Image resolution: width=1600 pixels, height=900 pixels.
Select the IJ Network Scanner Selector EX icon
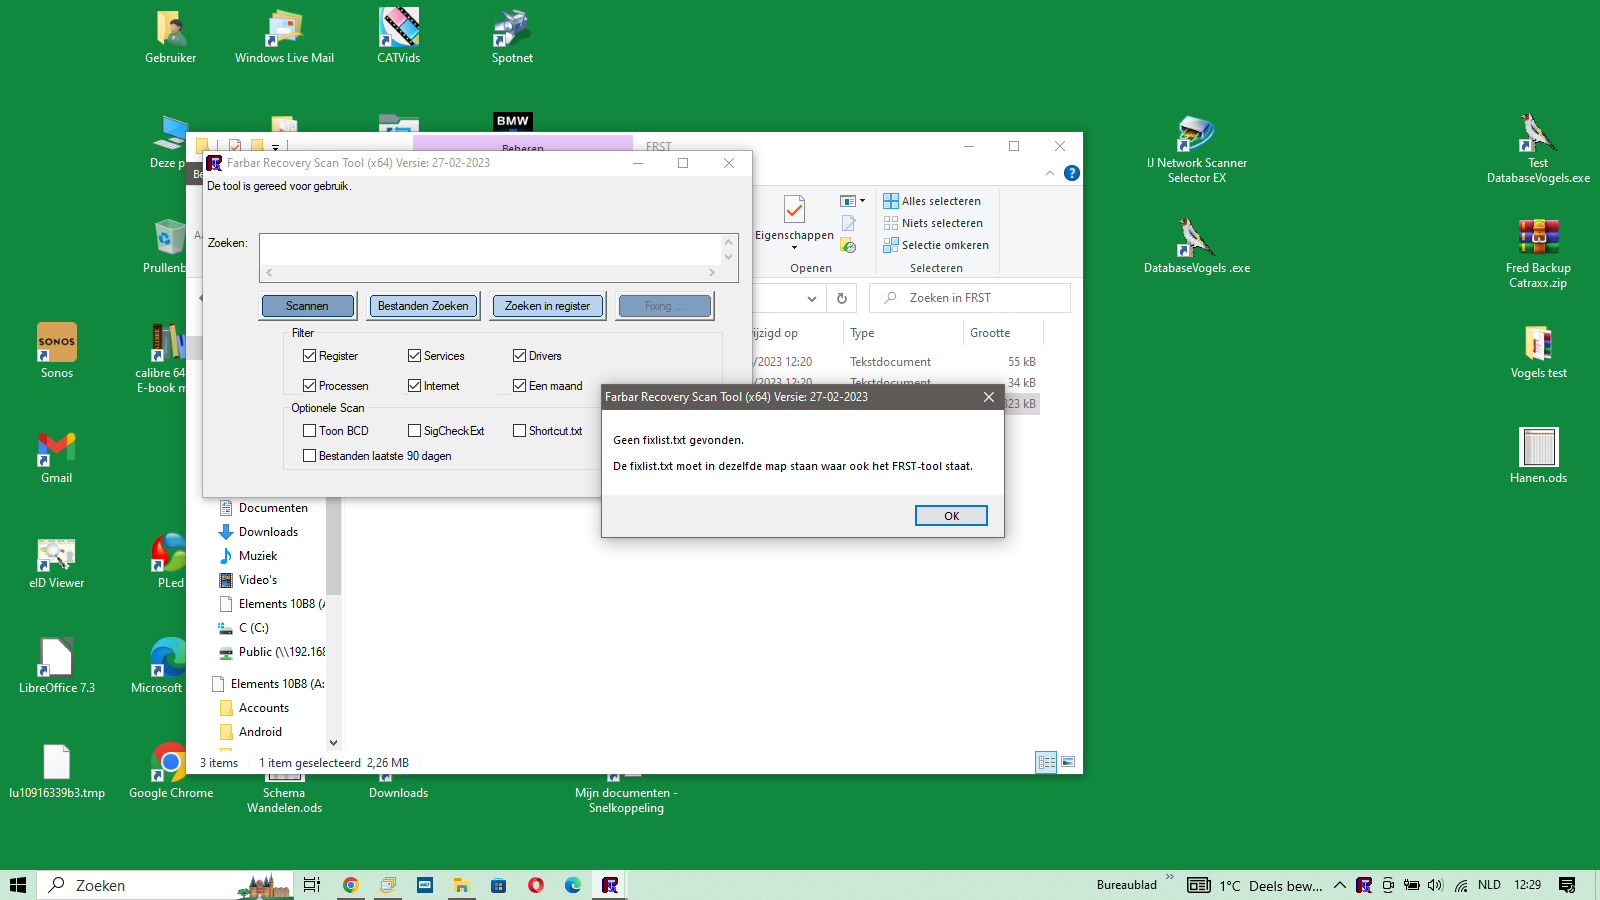[1197, 149]
